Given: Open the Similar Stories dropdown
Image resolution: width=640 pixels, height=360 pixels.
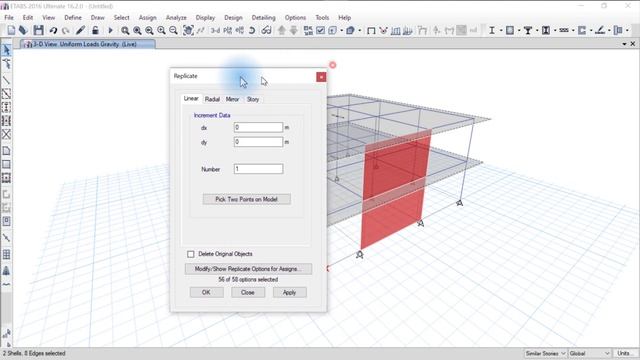Looking at the screenshot, I should tap(545, 353).
